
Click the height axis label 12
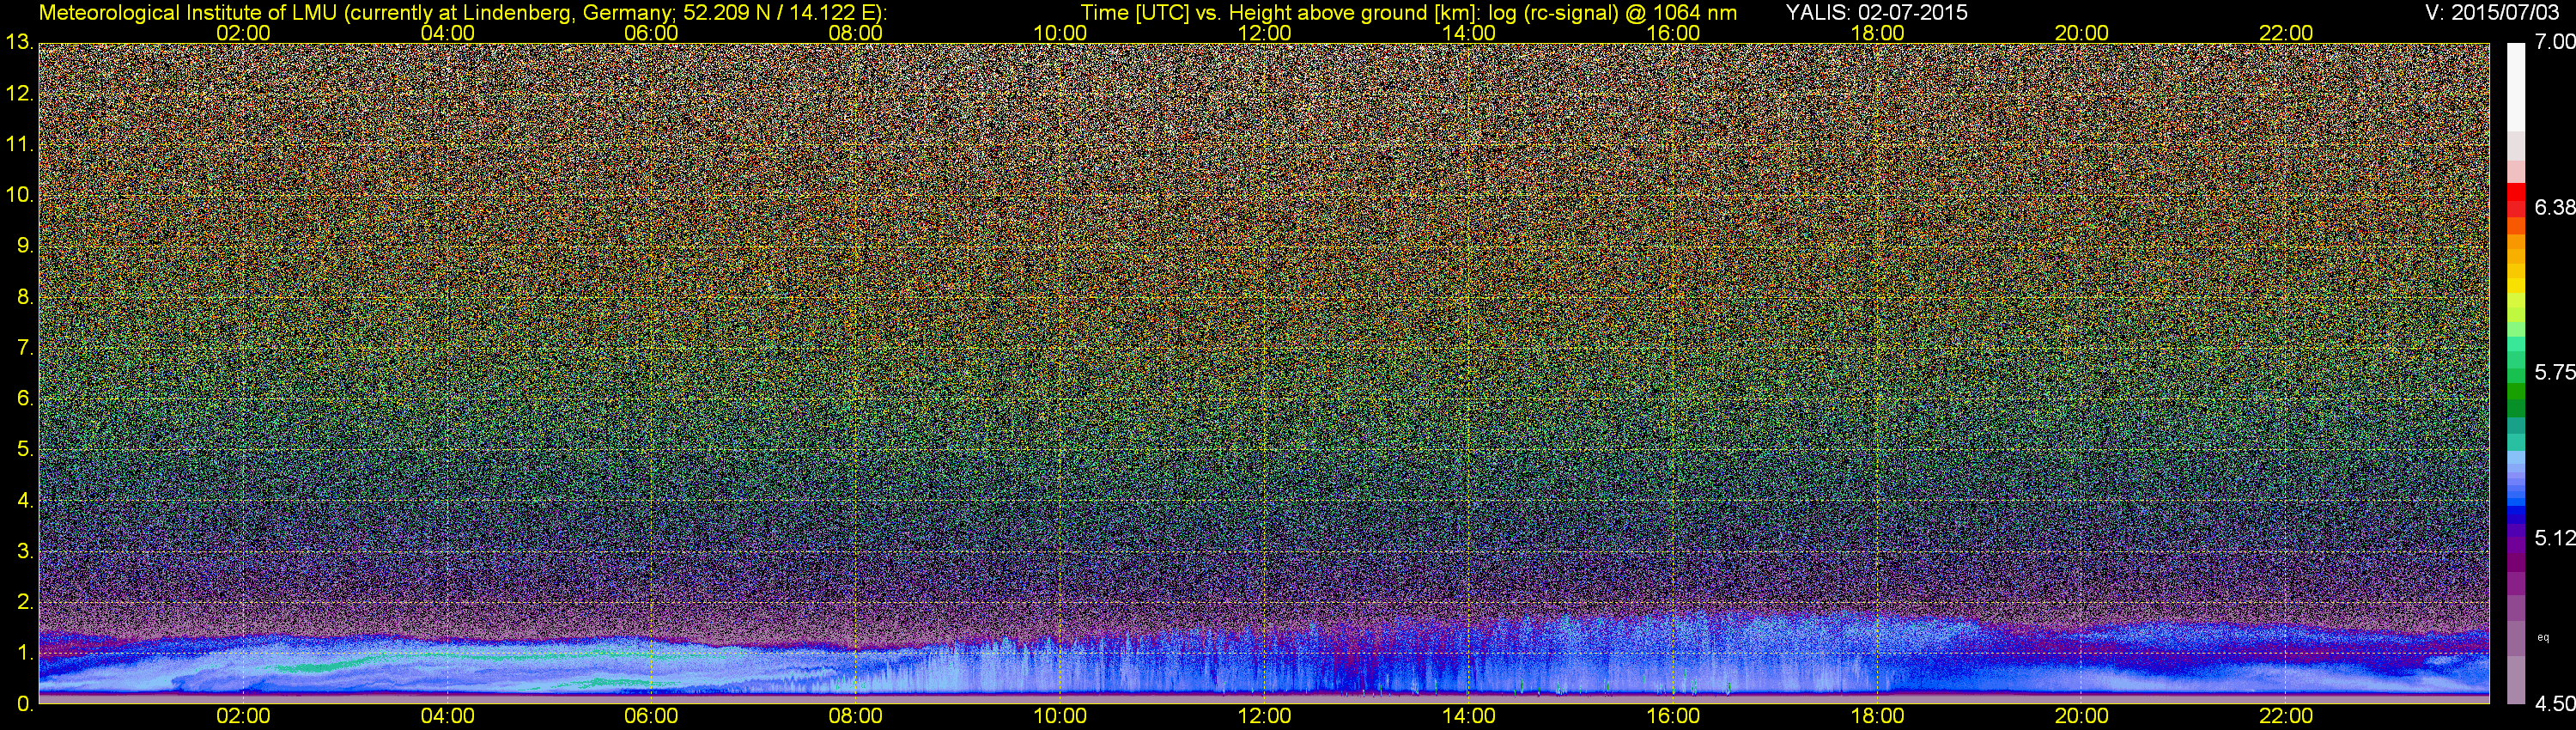coord(18,94)
